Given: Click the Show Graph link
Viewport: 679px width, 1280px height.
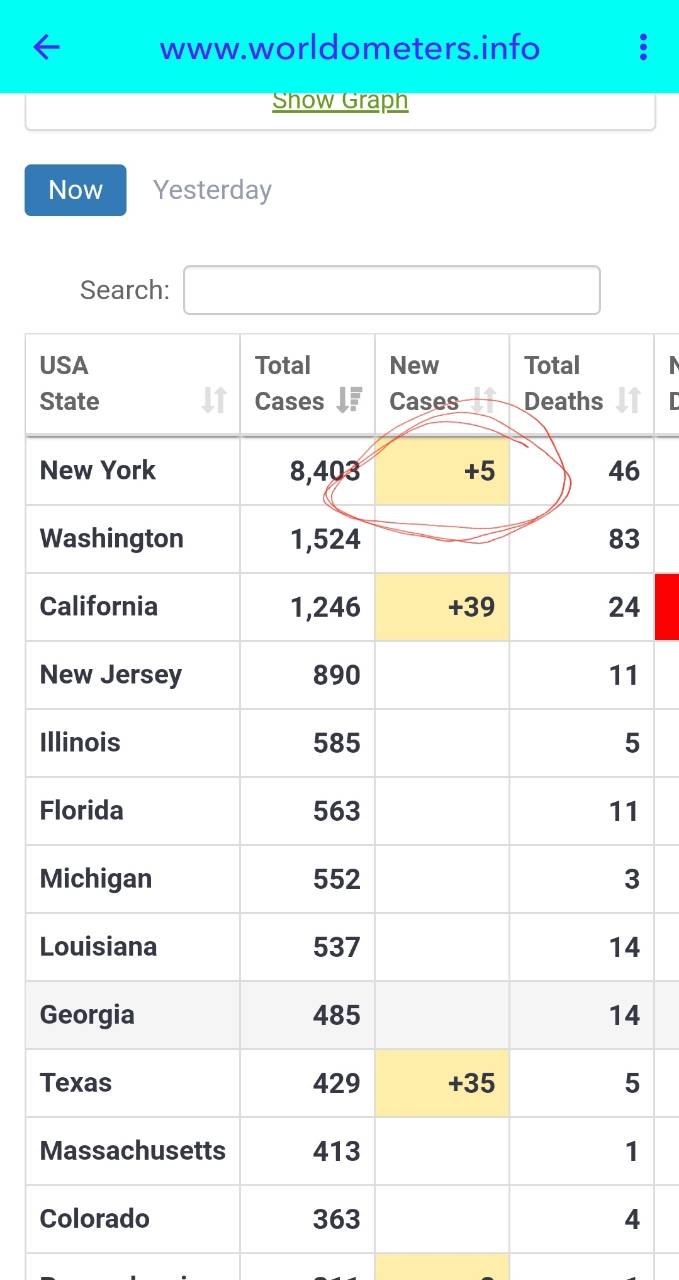Looking at the screenshot, I should point(340,101).
